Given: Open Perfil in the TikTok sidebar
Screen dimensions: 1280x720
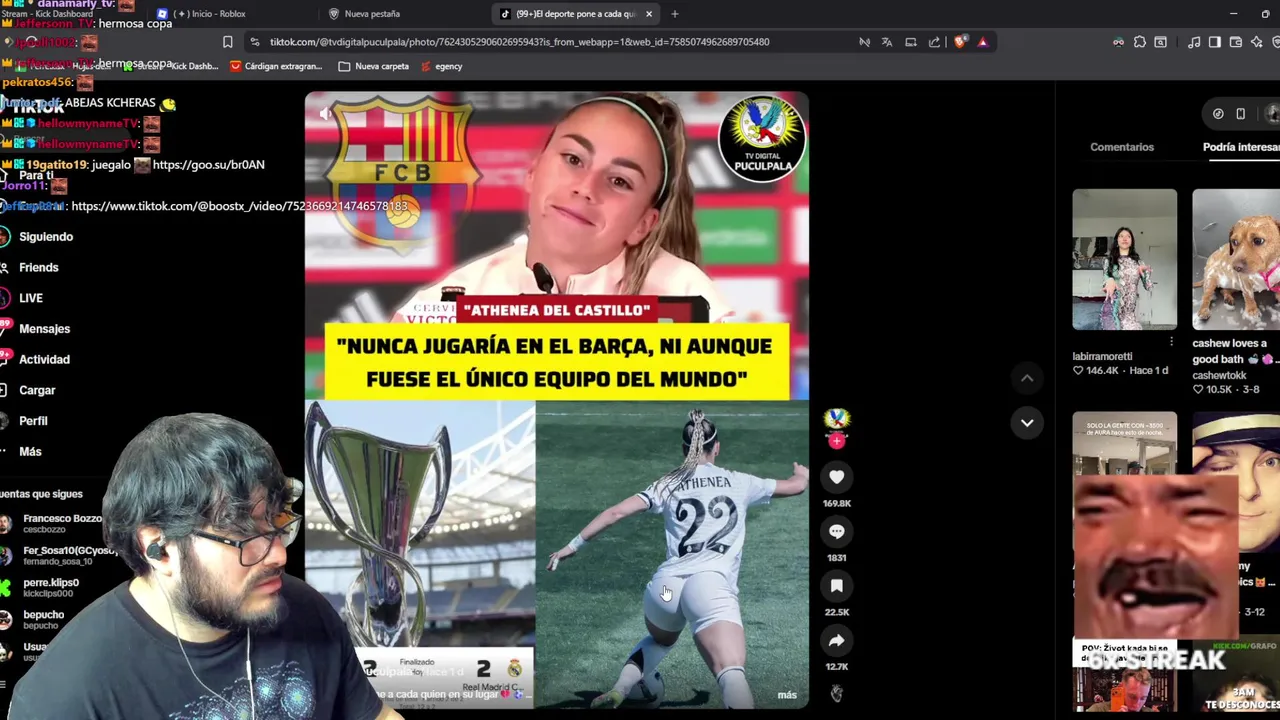Looking at the screenshot, I should click(33, 421).
